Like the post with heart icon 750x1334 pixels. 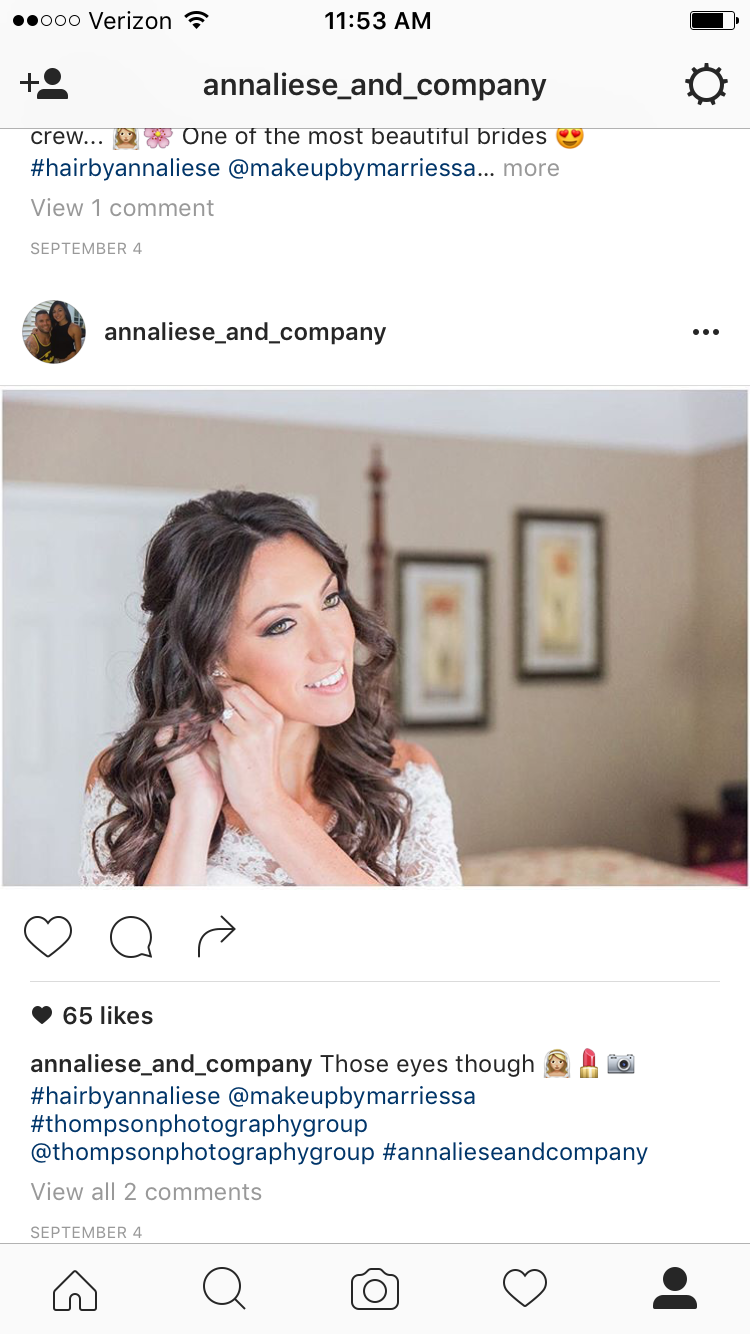click(48, 937)
